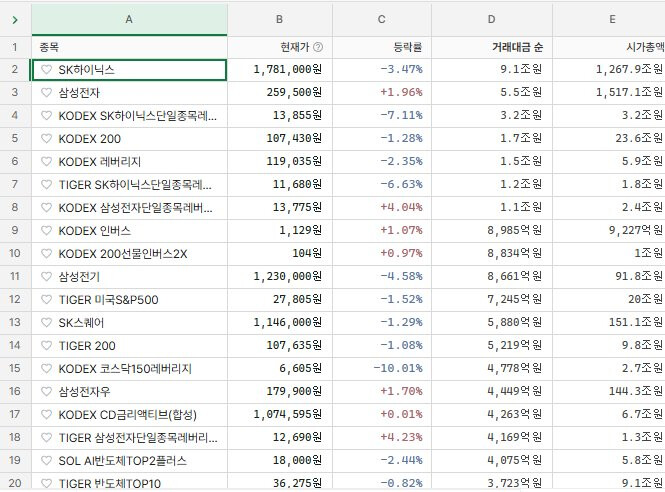Screen dimensions: 665x492
Task: Click heart icon next to TIGER 200
Action: (46, 345)
